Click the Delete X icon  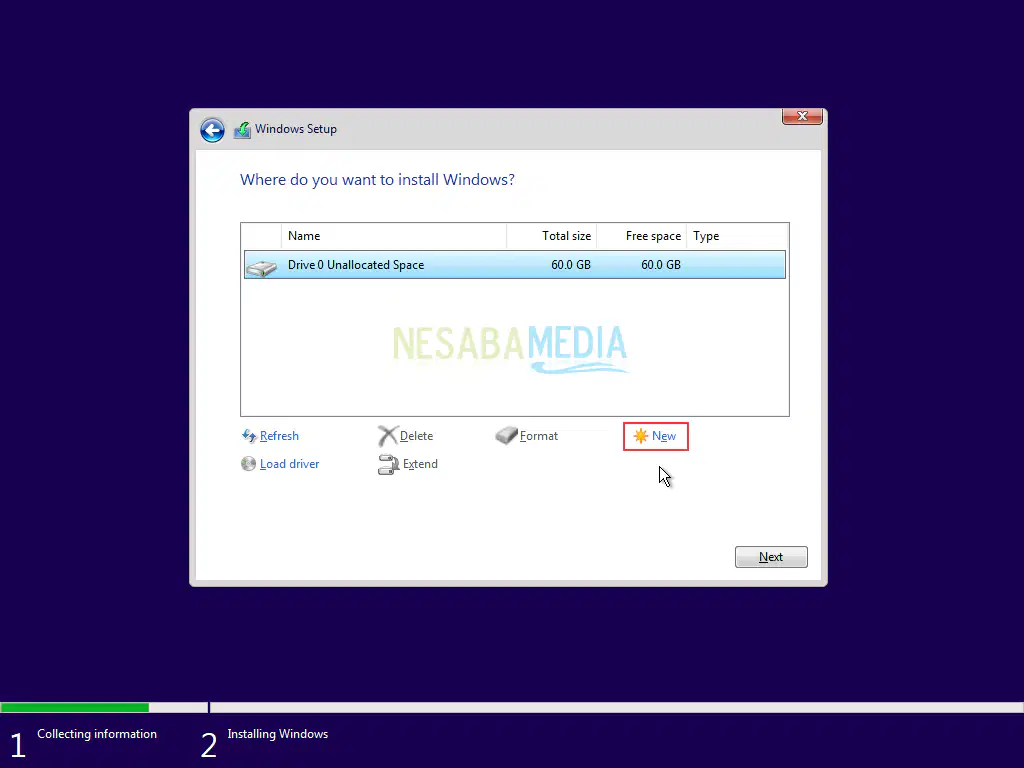click(387, 436)
